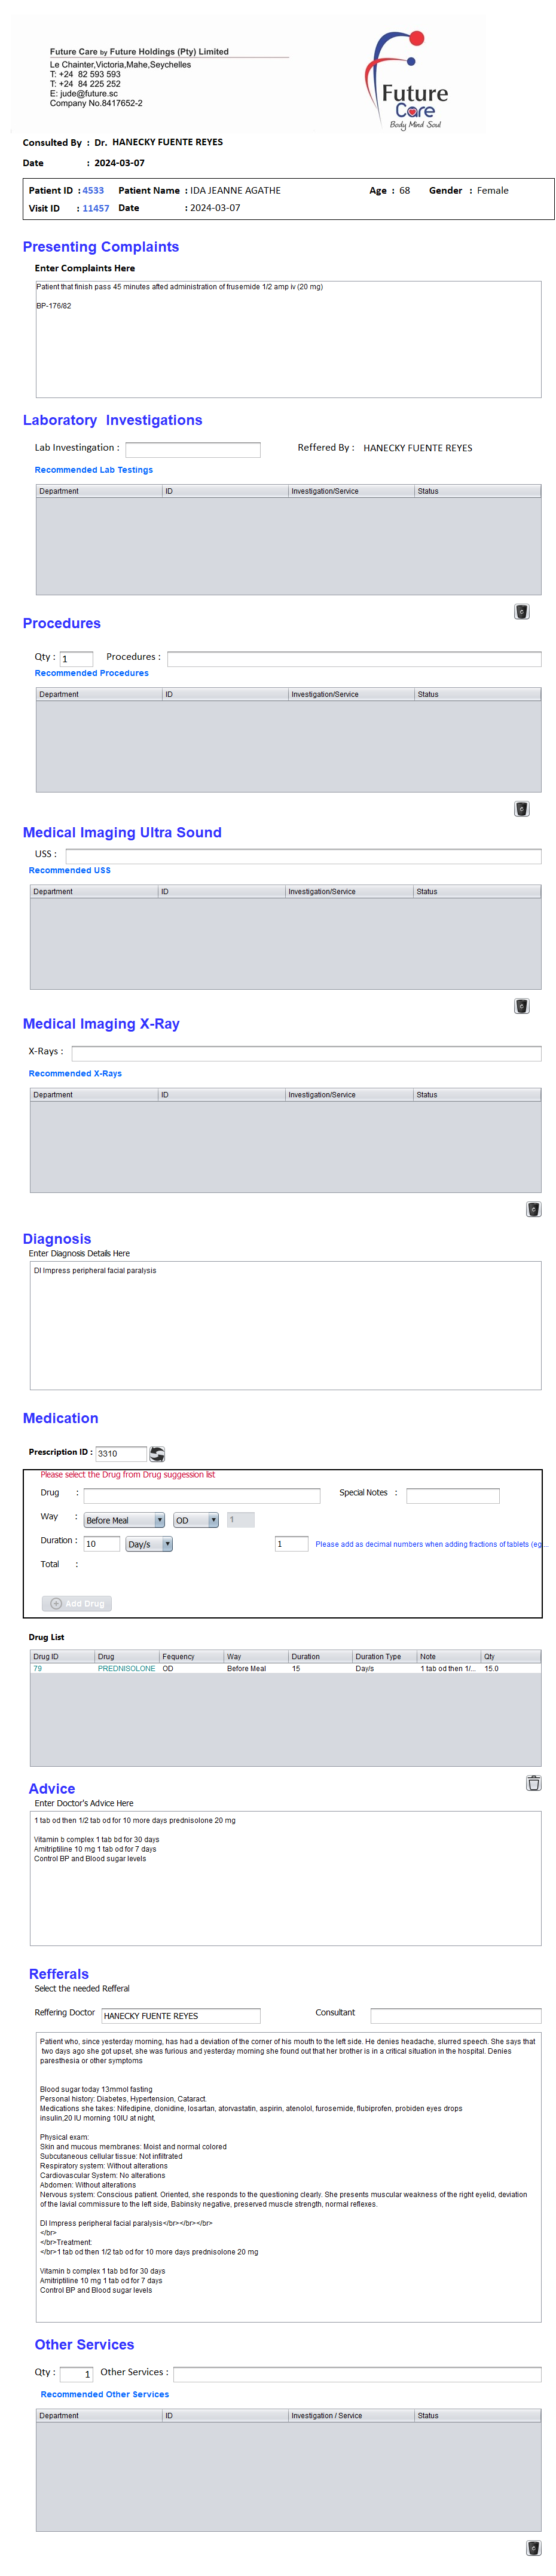This screenshot has width=556, height=2576.
Task: Refresh the Prescription ID with reload icon
Action: point(157,1453)
